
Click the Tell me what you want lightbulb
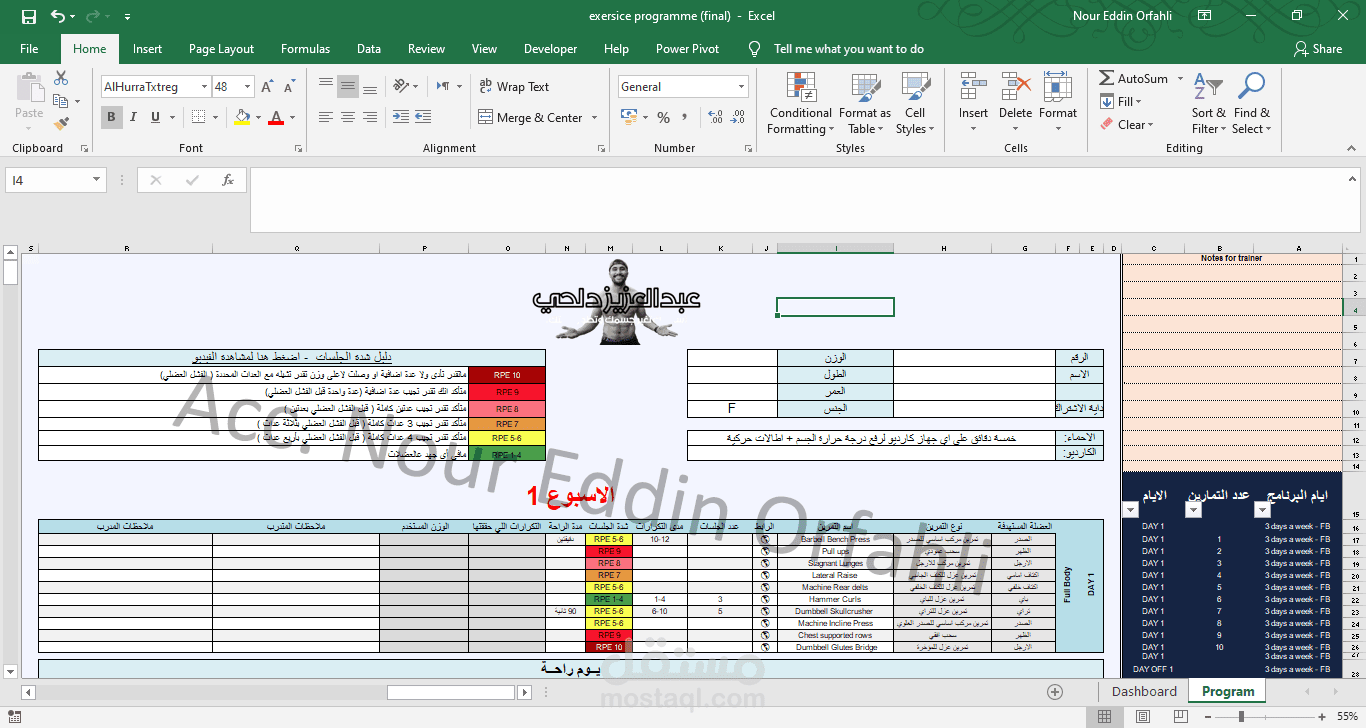(755, 48)
